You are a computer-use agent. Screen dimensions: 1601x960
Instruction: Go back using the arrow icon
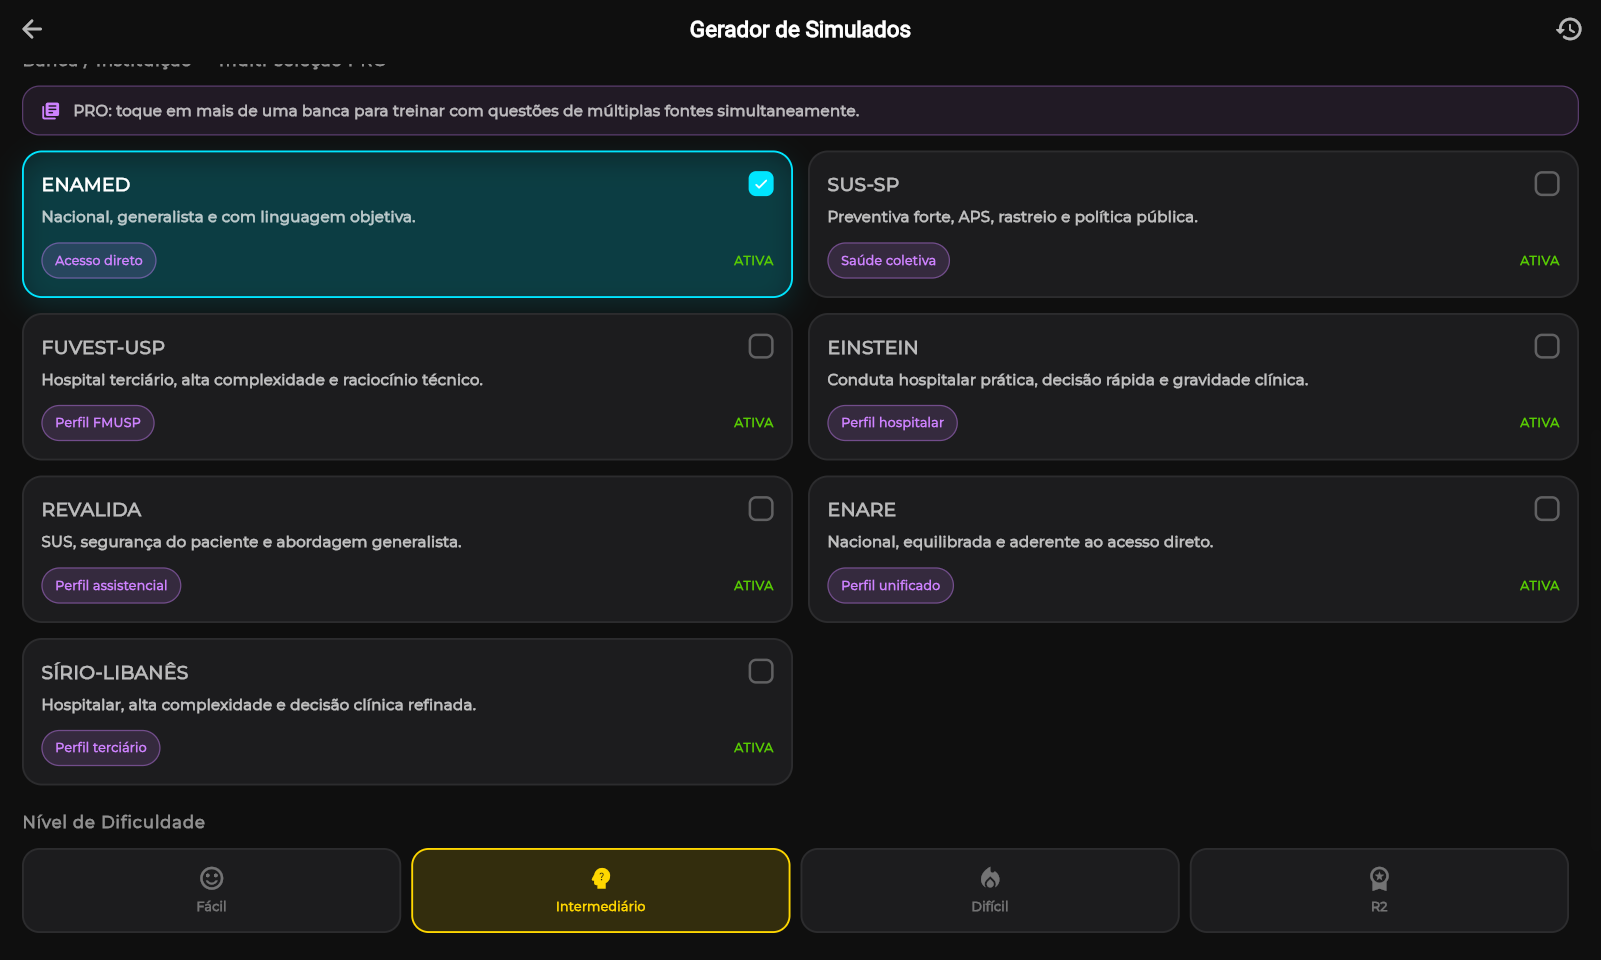[x=32, y=29]
